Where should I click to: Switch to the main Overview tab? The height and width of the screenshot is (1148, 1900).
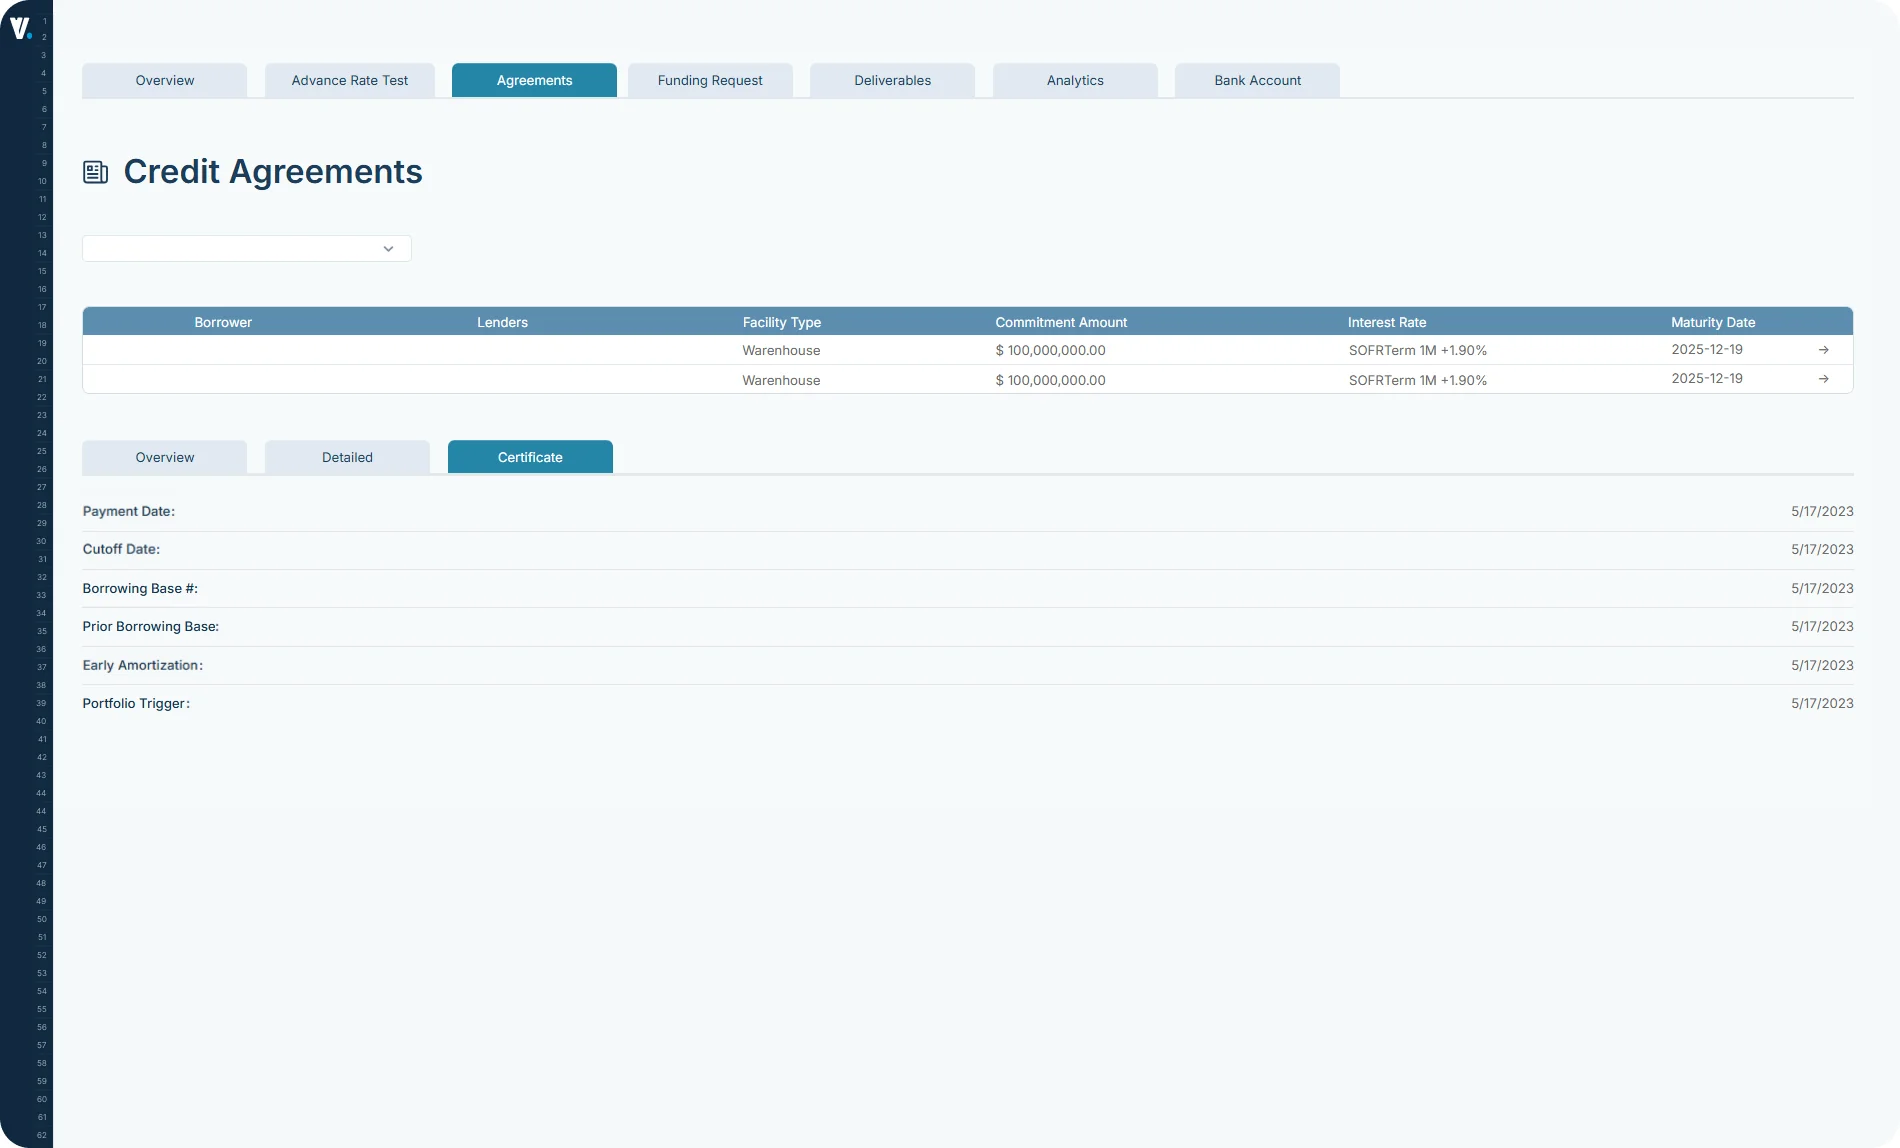[164, 80]
